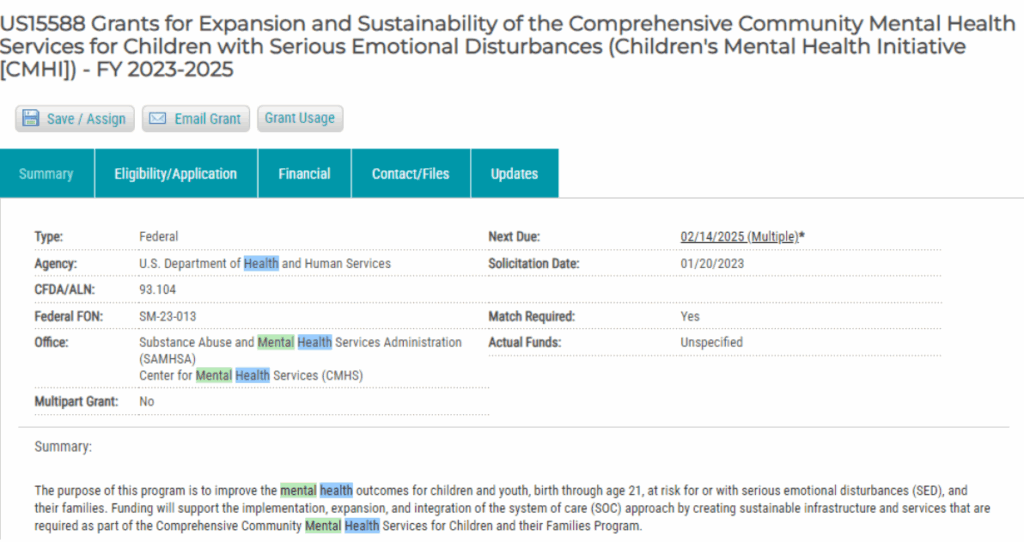The image size is (1024, 542).
Task: Select the Financial tab
Action: coord(304,174)
